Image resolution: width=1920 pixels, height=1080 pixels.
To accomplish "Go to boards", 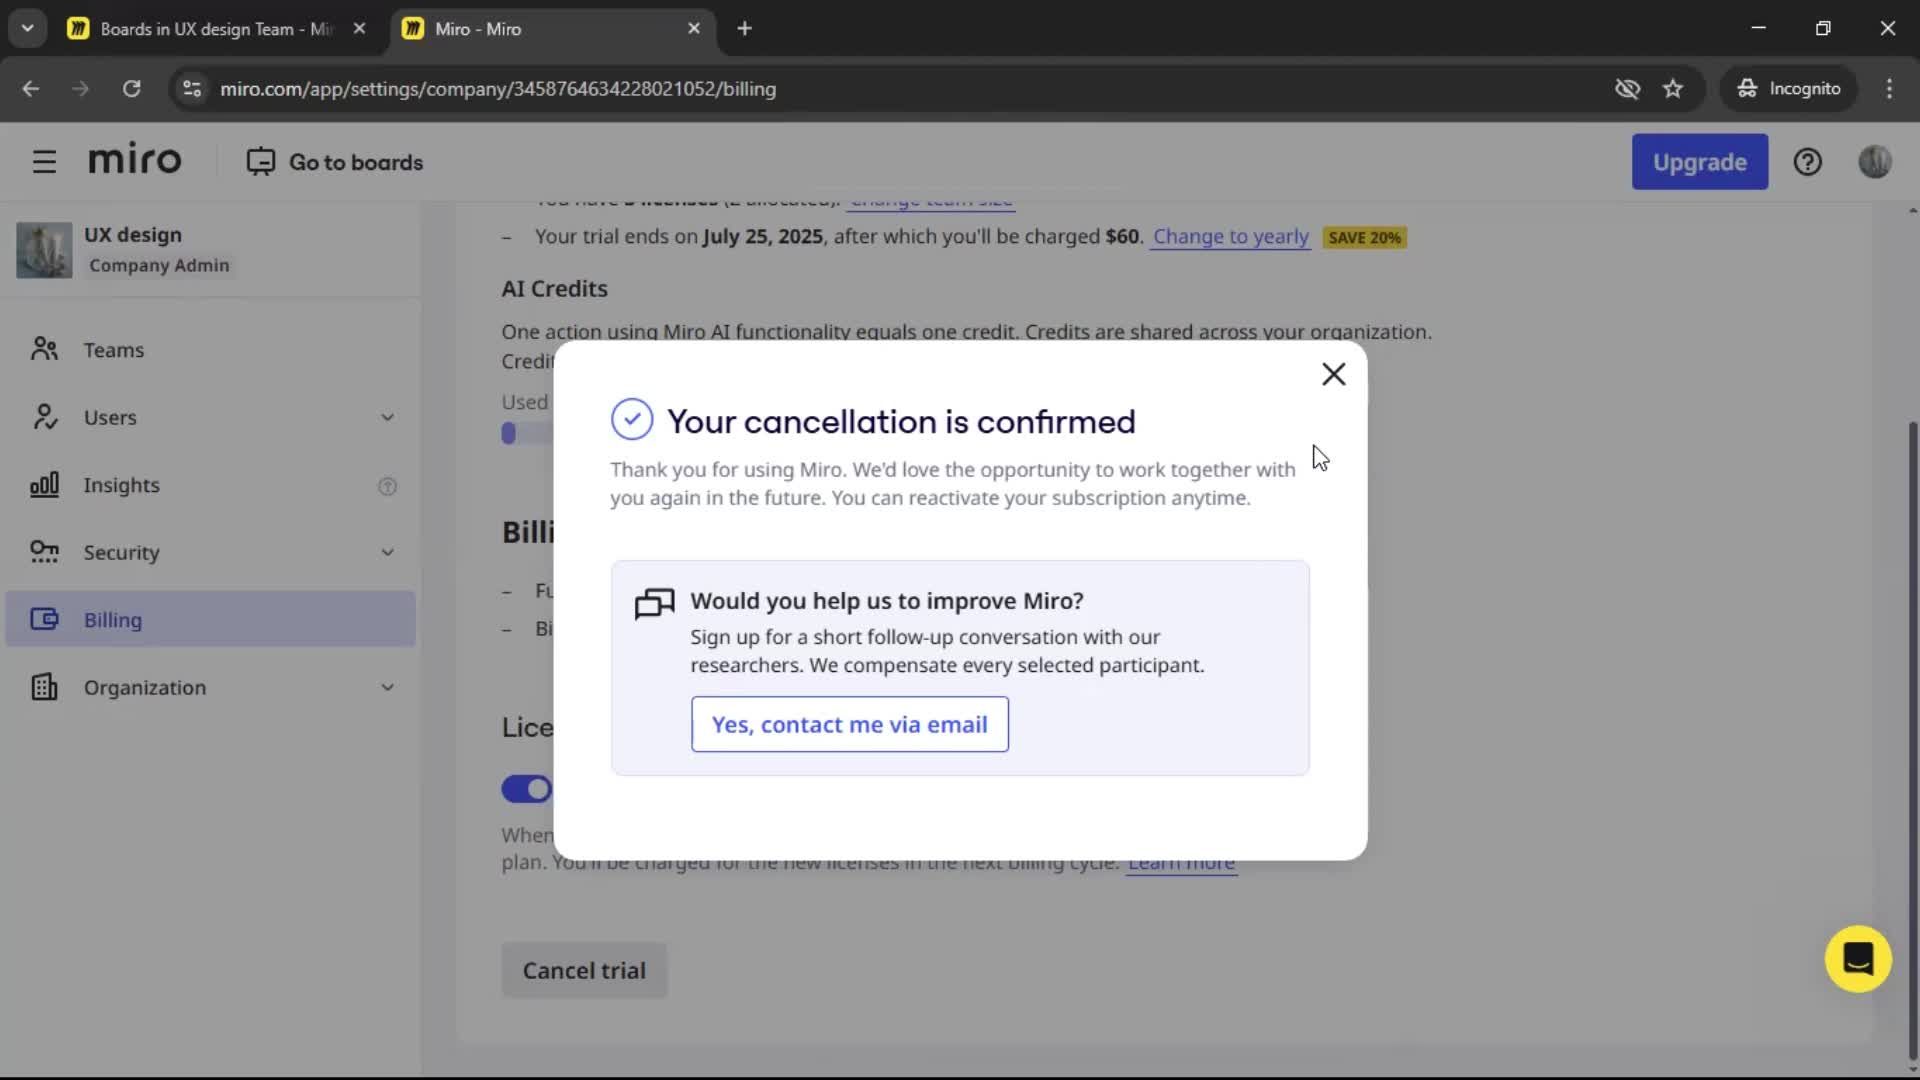I will (x=335, y=162).
